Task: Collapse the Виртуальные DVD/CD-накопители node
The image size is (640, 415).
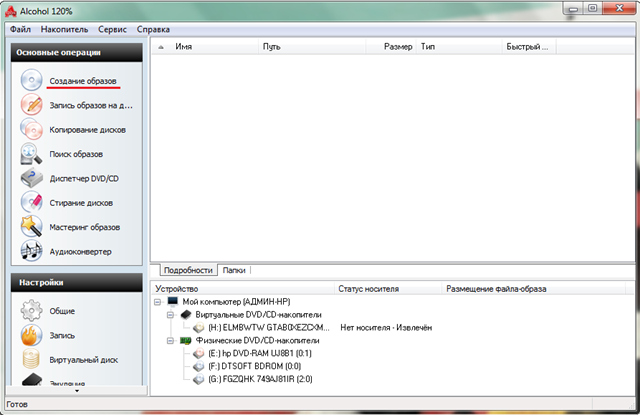Action: point(171,315)
